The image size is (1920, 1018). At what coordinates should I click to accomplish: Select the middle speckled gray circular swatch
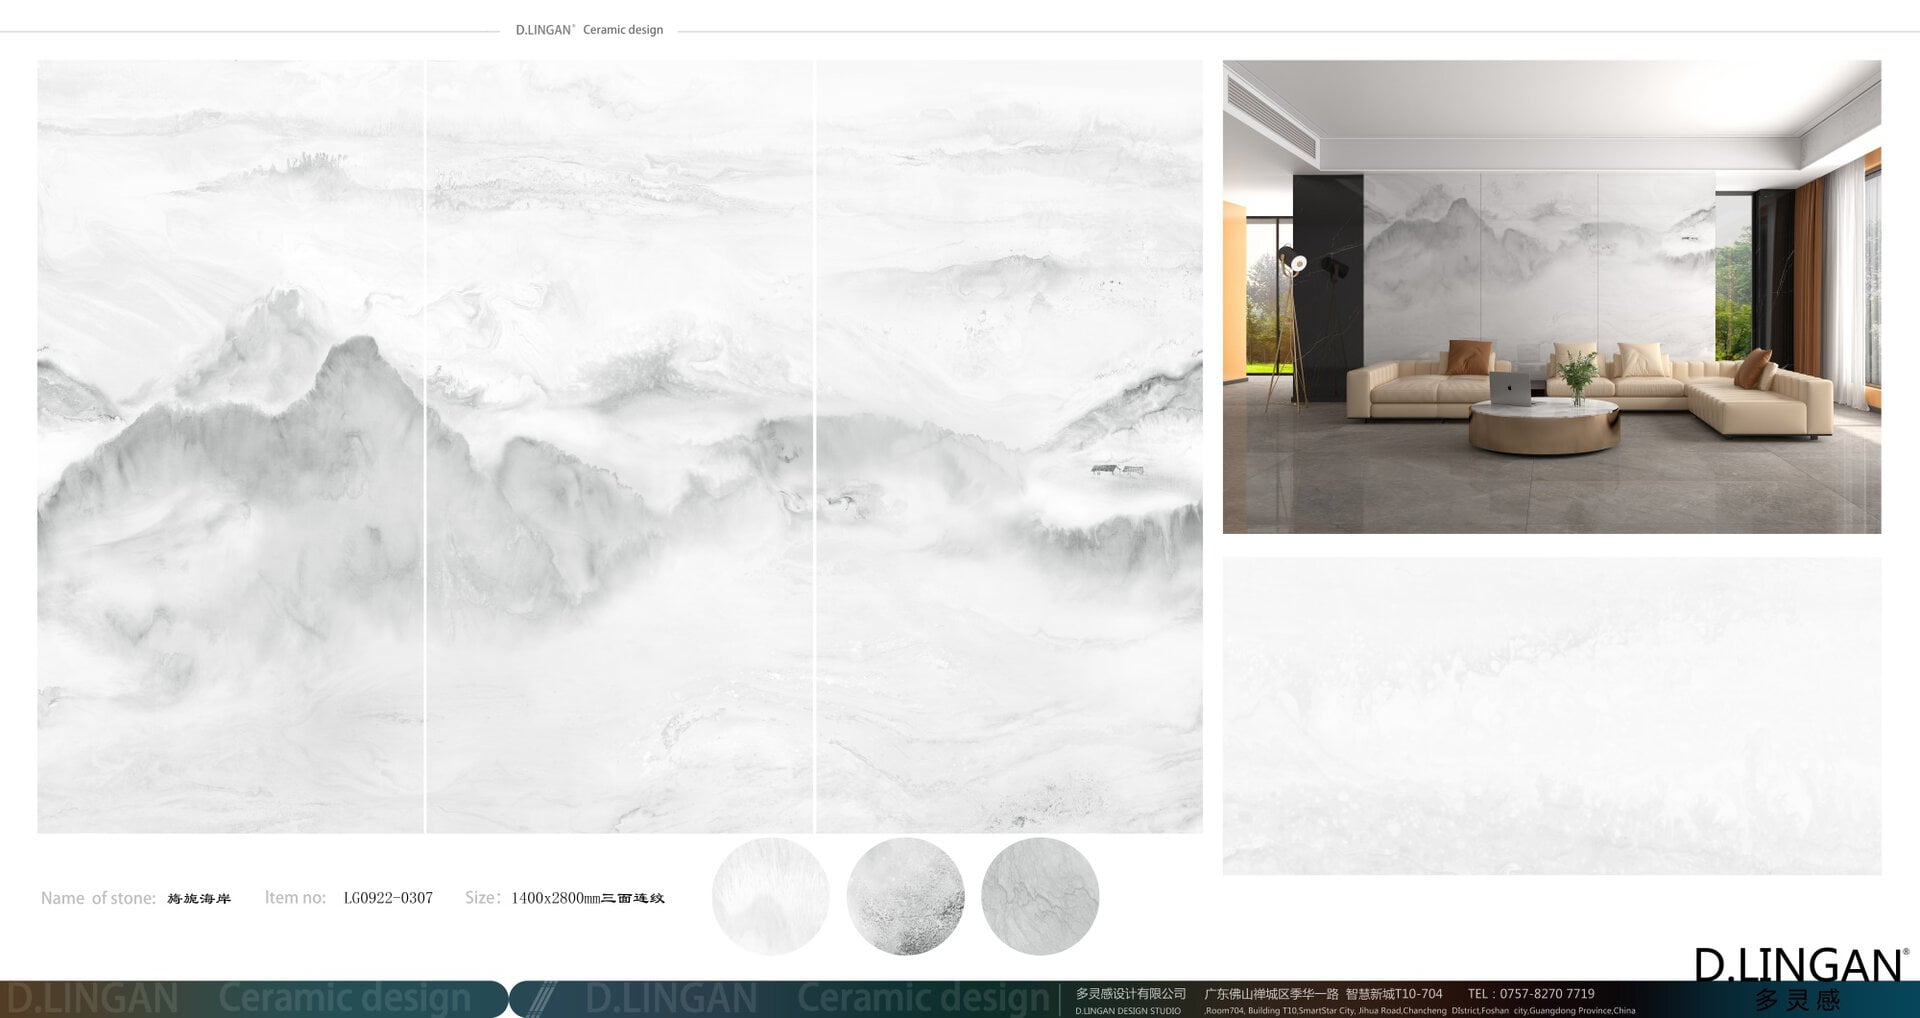click(905, 896)
